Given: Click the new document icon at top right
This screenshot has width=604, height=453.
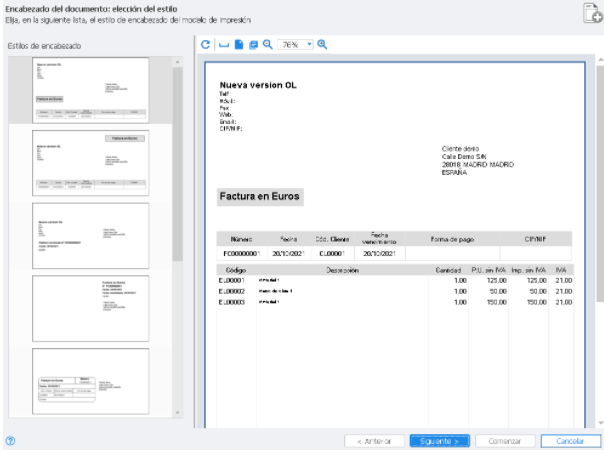Looking at the screenshot, I should [592, 14].
